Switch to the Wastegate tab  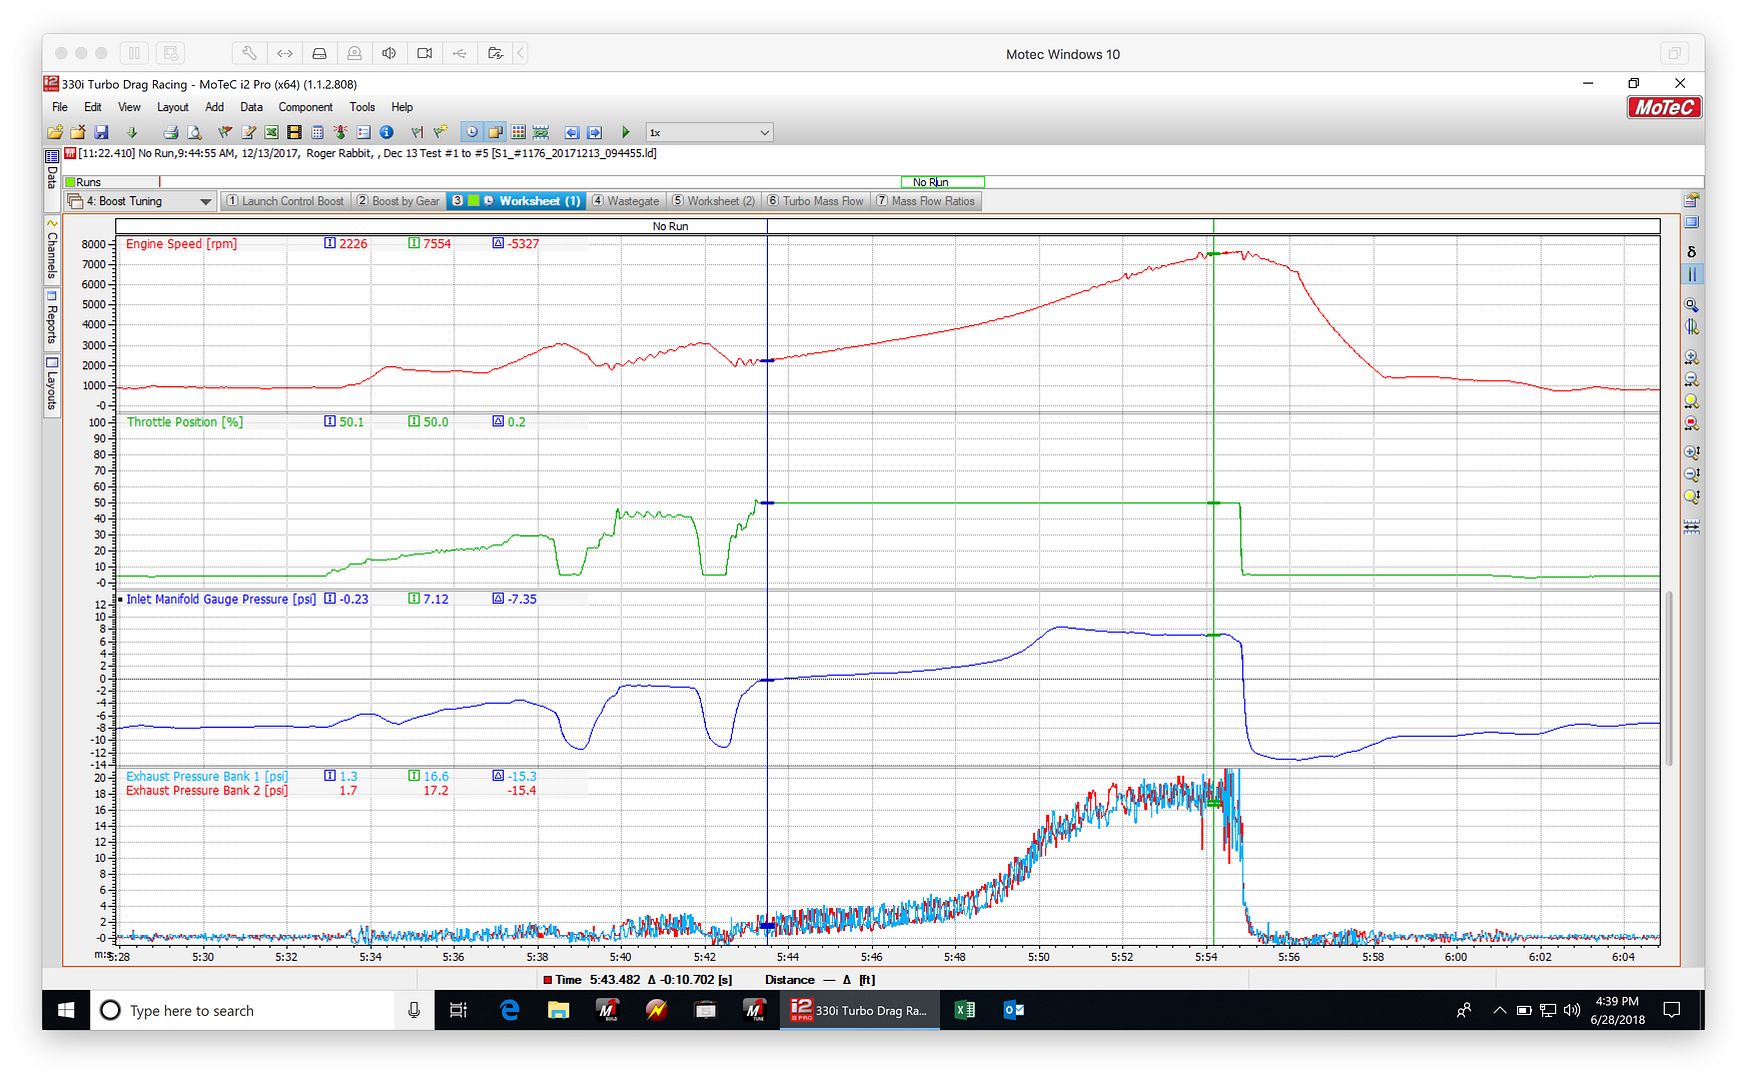click(x=626, y=201)
